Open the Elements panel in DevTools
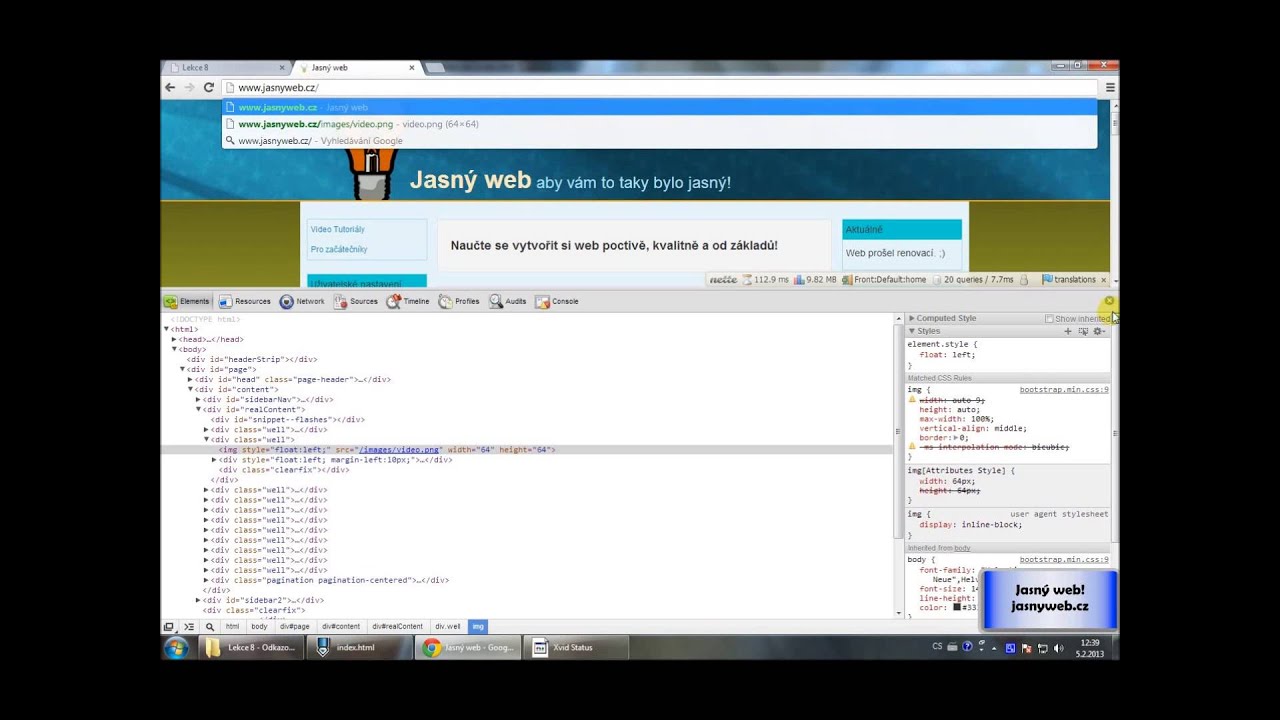1280x720 pixels. 187,301
